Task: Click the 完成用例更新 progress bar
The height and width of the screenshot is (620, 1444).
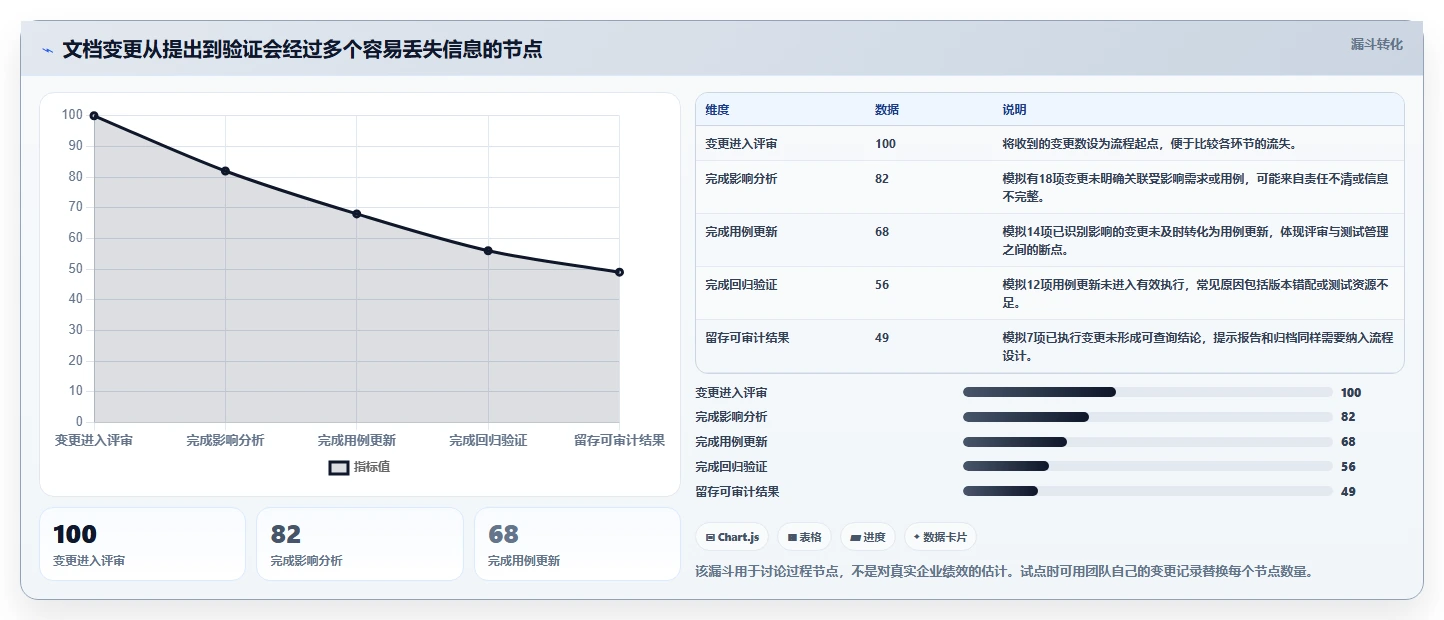Action: pyautogui.click(x=1147, y=442)
